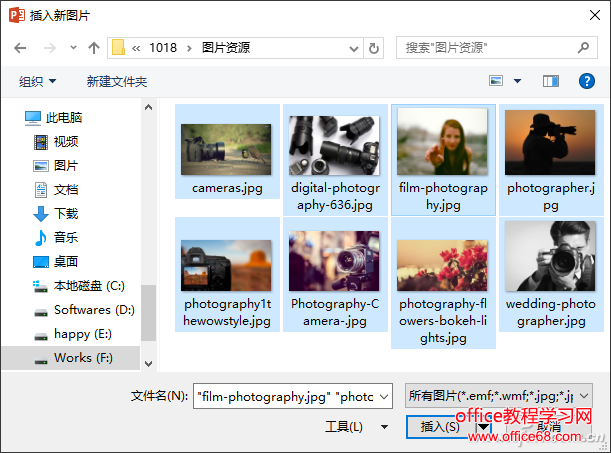Viewport: 611px width, 453px height.
Task: Expand the file name dropdown
Action: tap(384, 397)
